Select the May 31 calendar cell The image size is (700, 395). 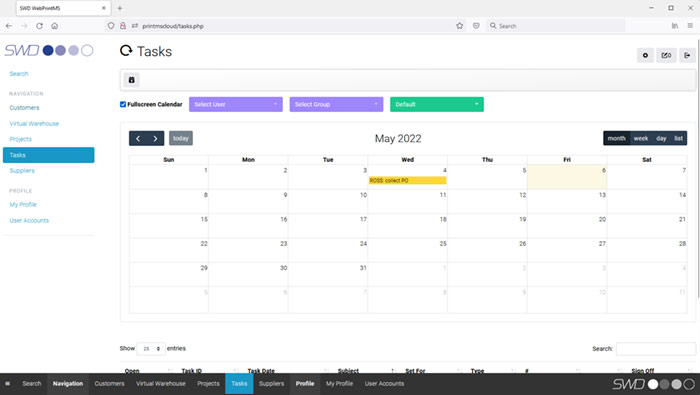pos(328,274)
